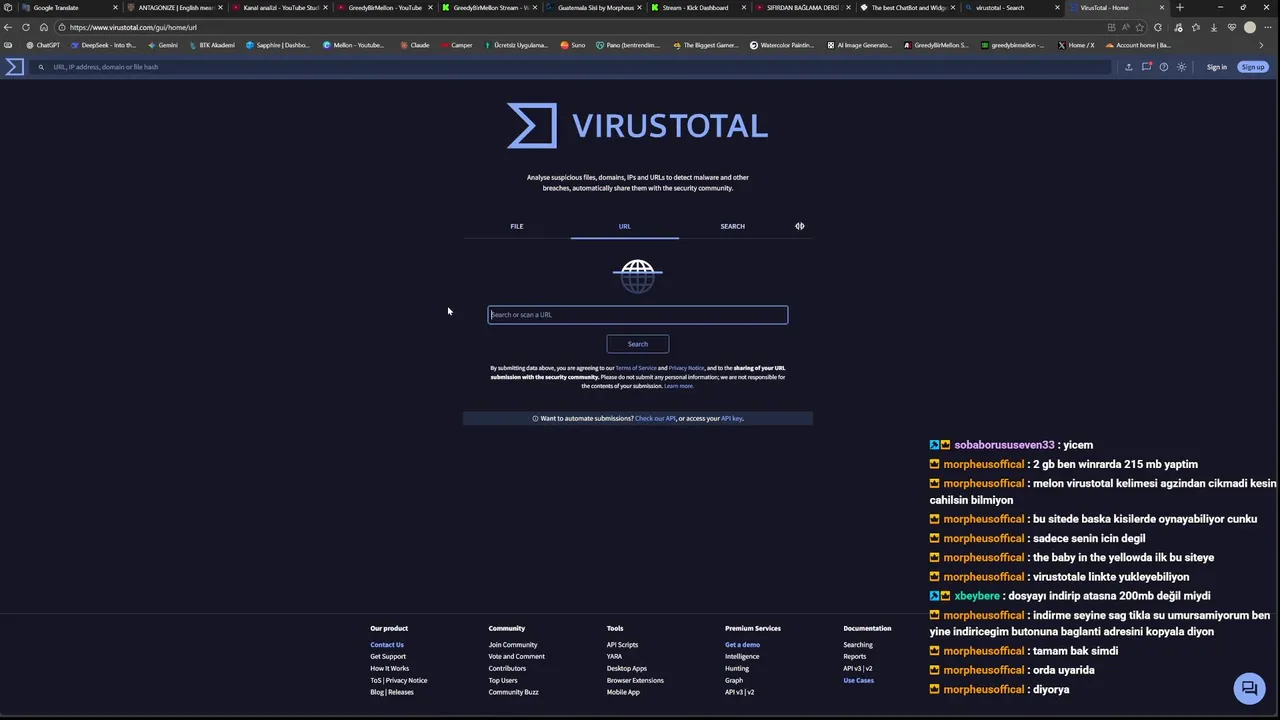Click the 'API key' link
Image resolution: width=1280 pixels, height=720 pixels.
(732, 418)
